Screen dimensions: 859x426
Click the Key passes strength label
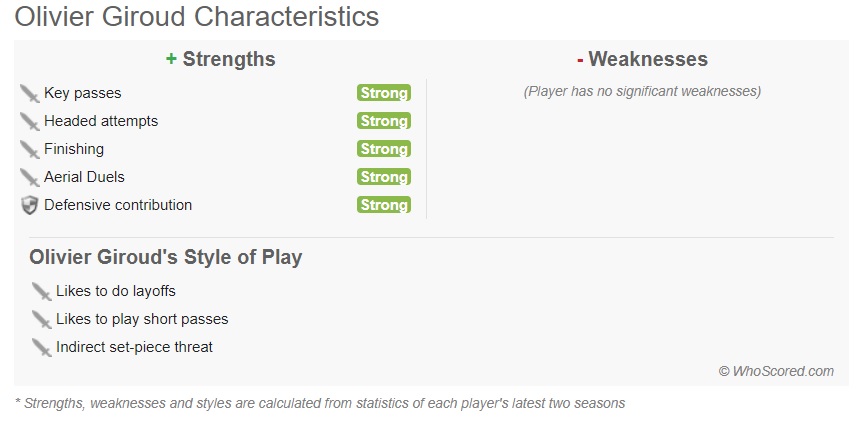click(x=83, y=93)
